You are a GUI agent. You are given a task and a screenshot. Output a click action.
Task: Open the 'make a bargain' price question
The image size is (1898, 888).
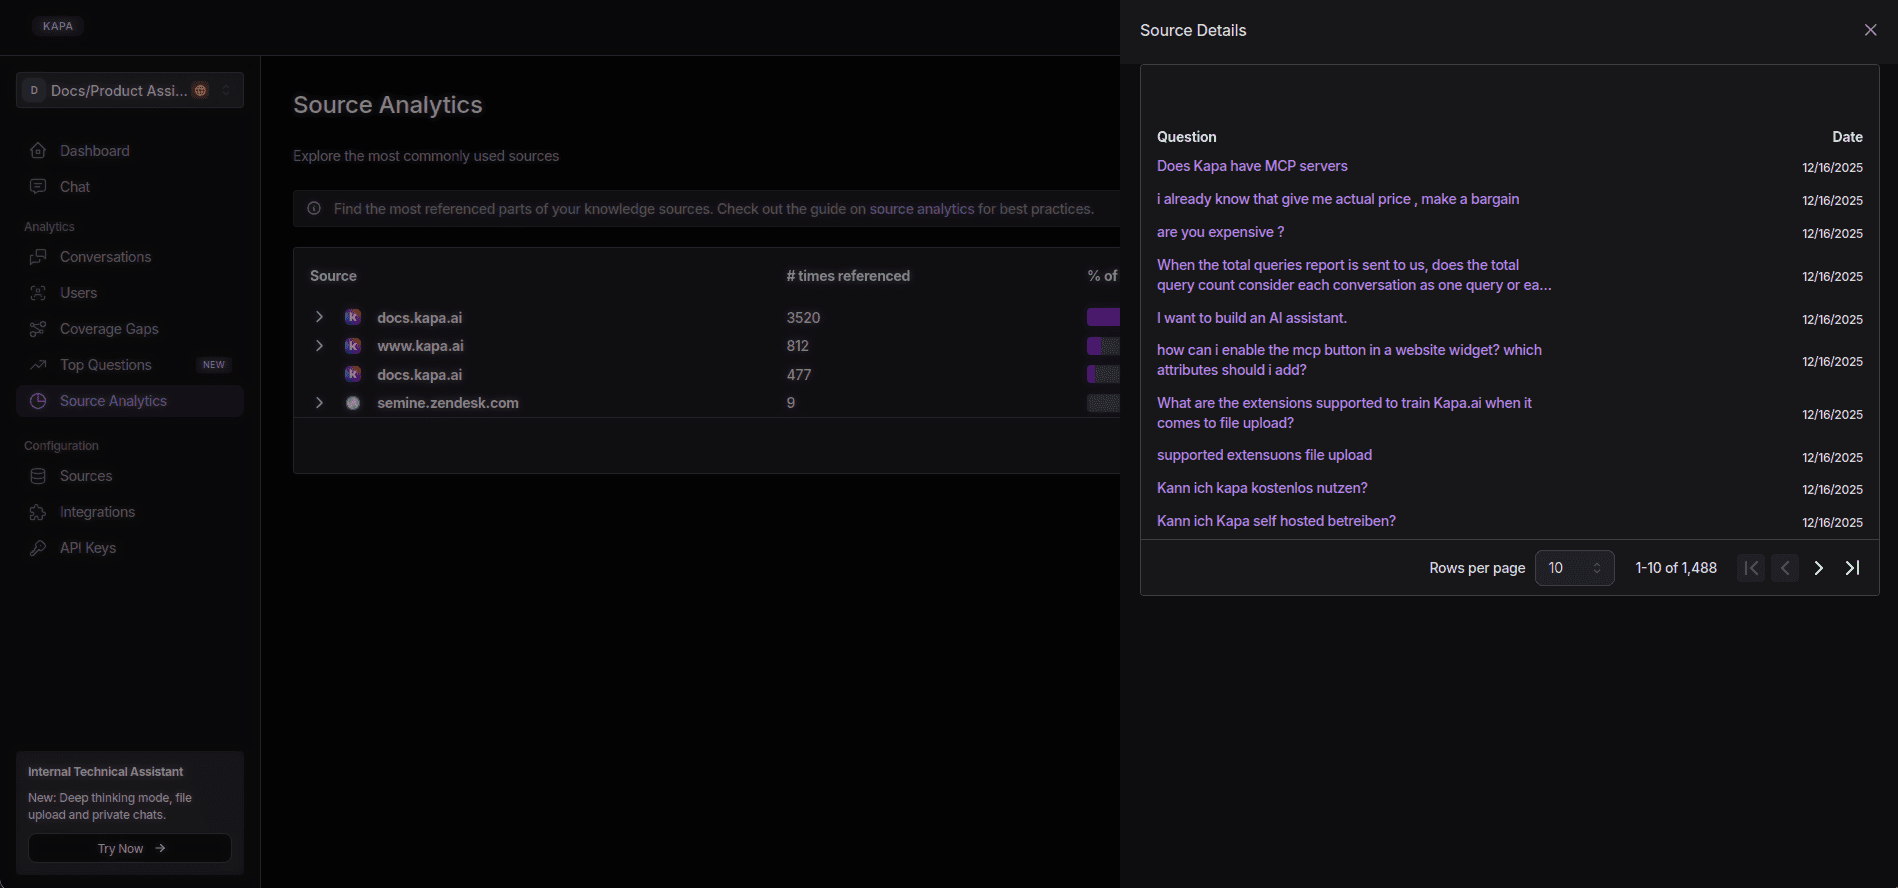click(x=1338, y=199)
